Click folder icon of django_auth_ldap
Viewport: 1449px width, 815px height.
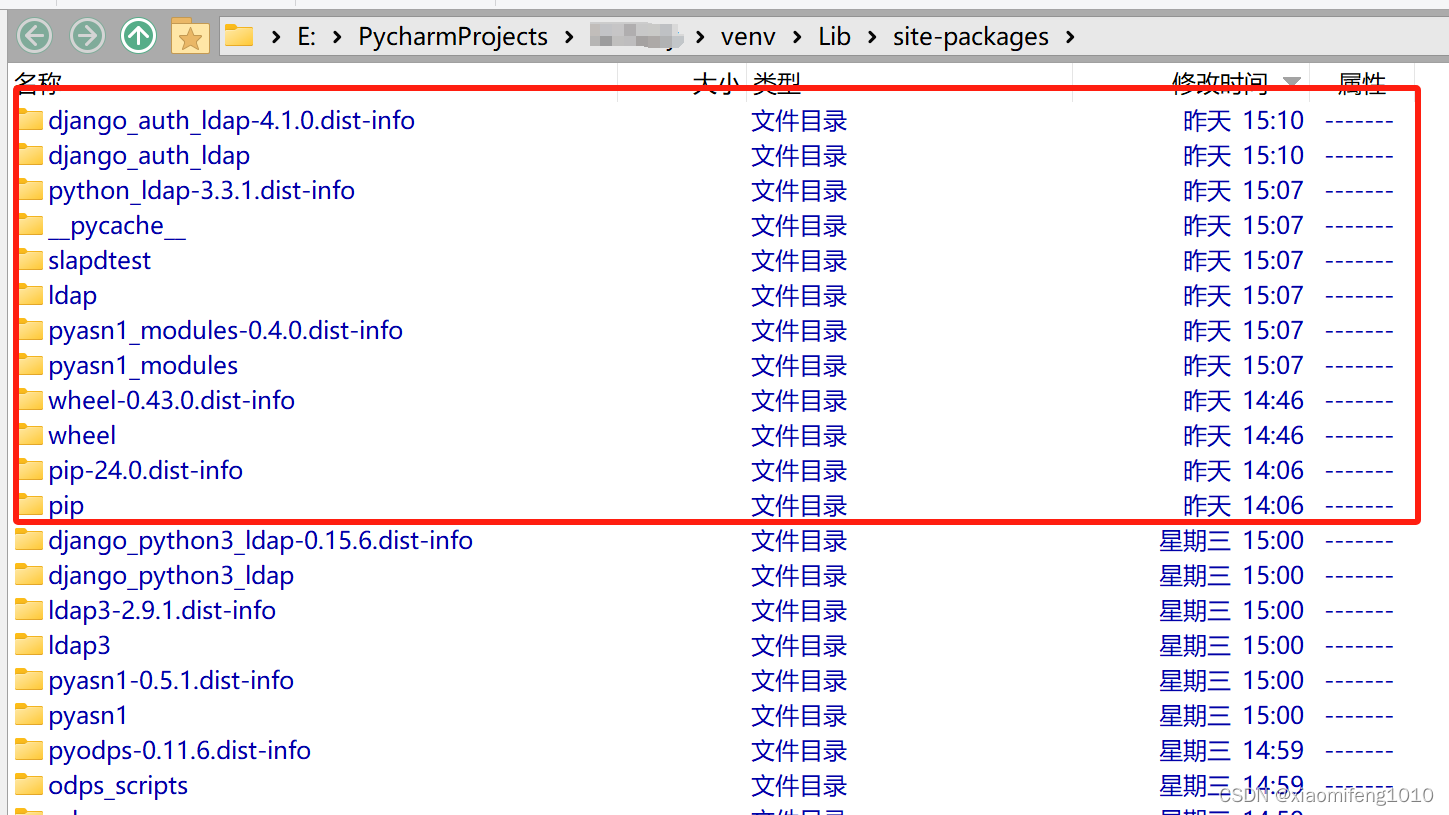coord(30,155)
